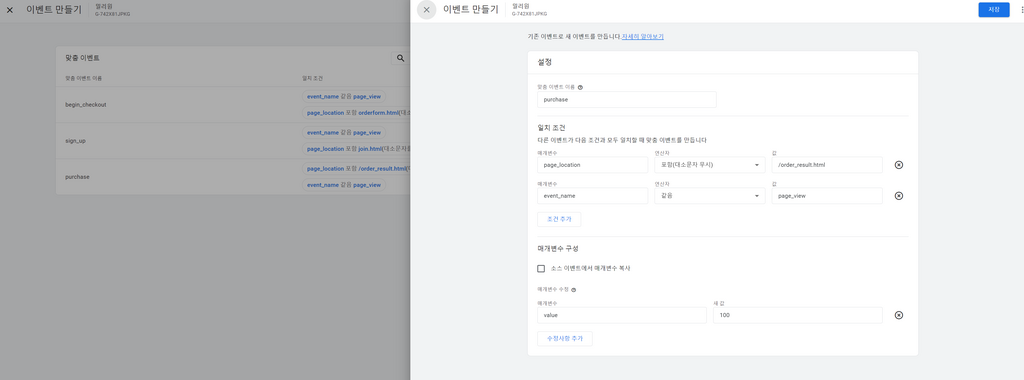Click the help icon beside 매개변수 수정
This screenshot has height=380, width=1024.
tap(573, 289)
